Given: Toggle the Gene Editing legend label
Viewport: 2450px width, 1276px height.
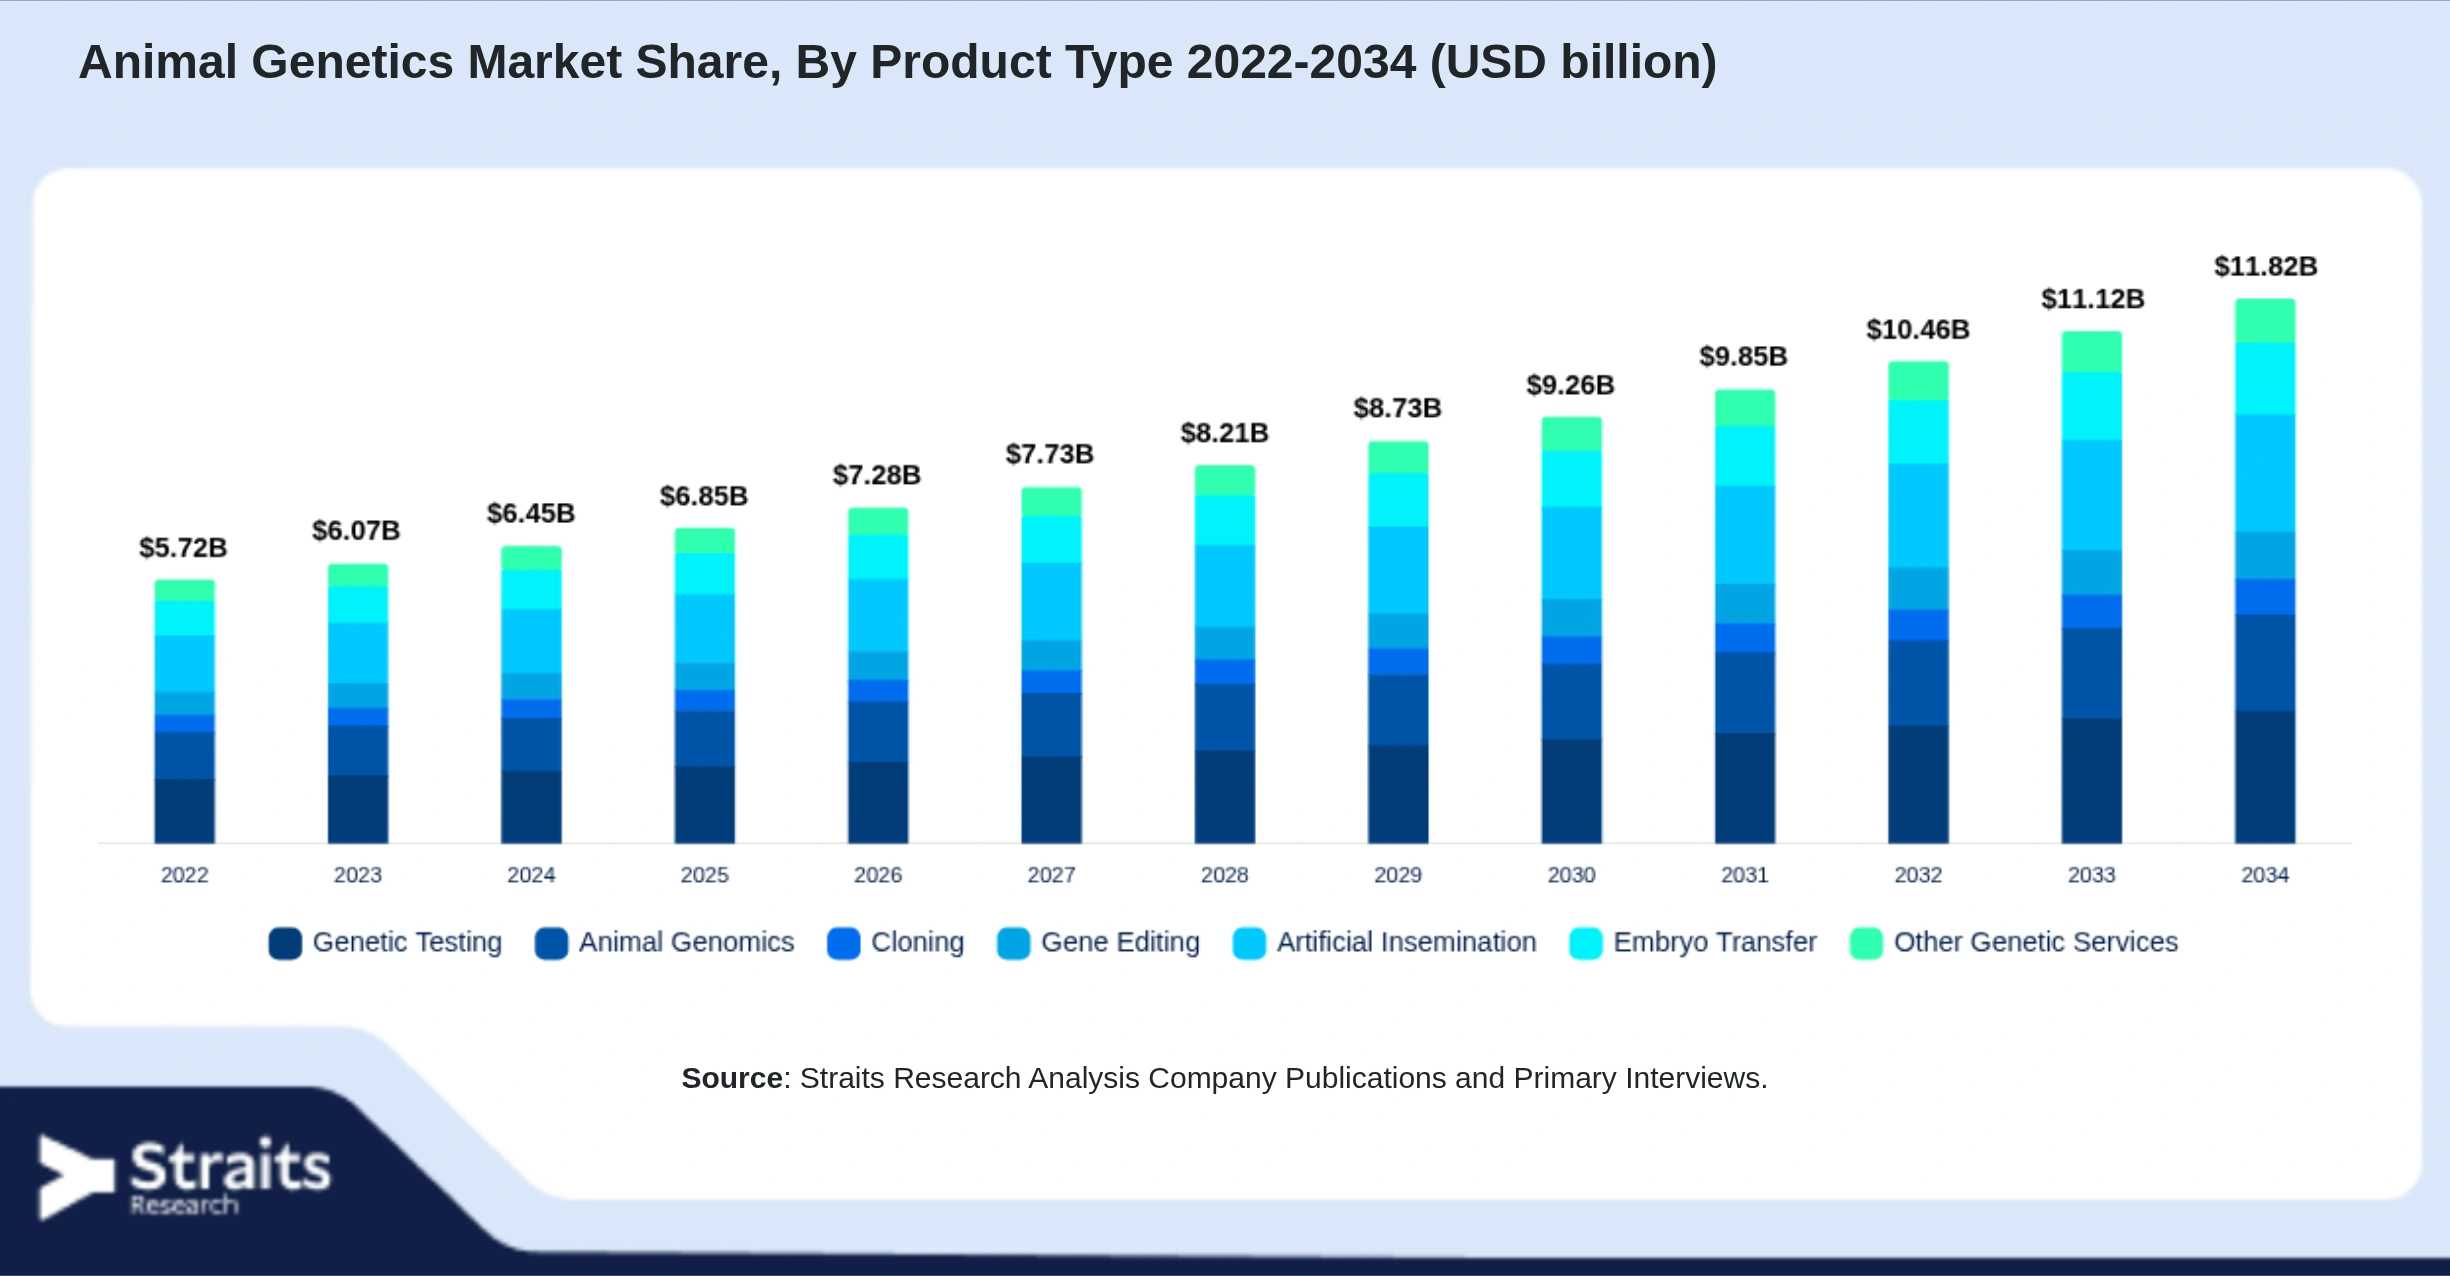Looking at the screenshot, I should tap(1120, 942).
